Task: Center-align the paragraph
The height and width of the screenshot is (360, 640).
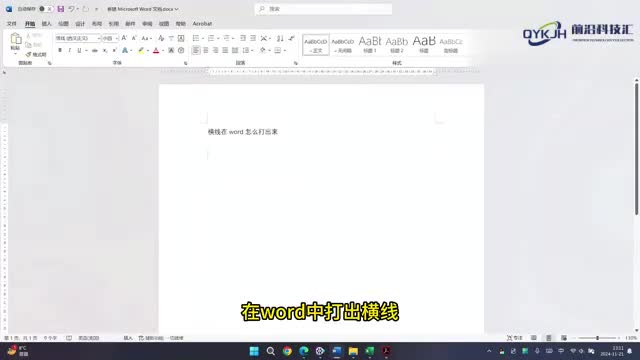Action: (x=206, y=50)
